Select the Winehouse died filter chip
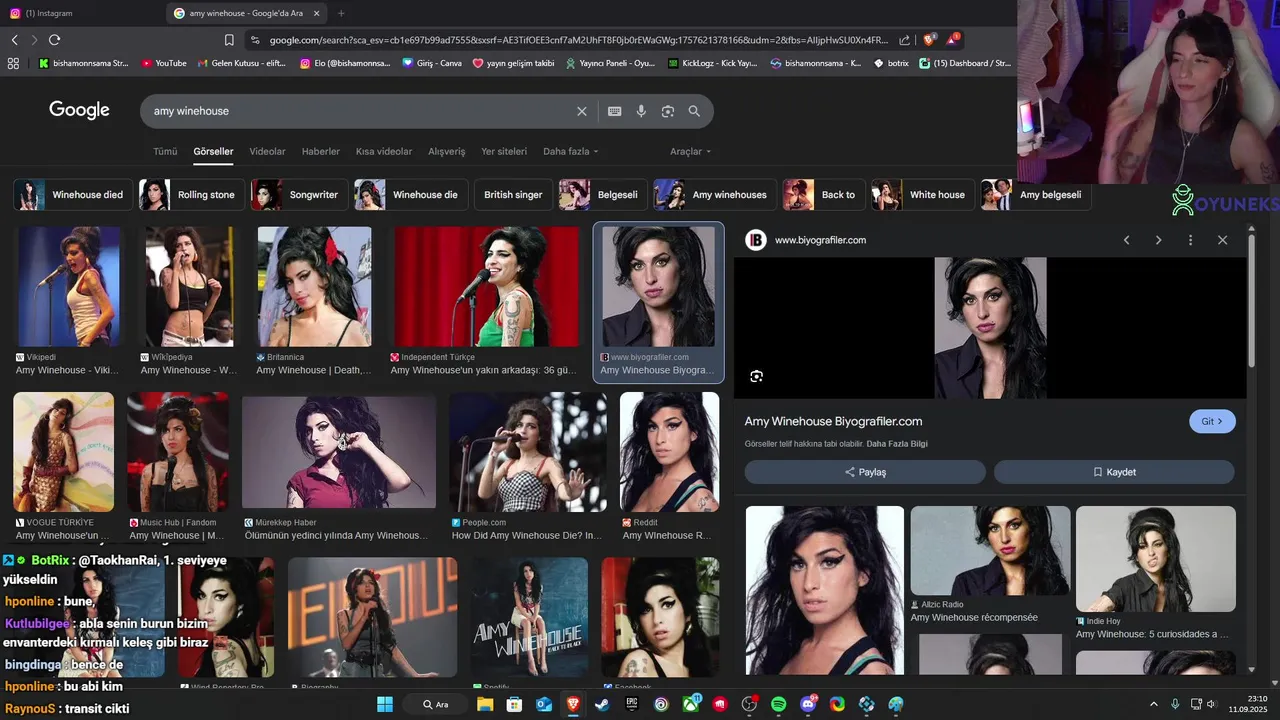 click(x=72, y=195)
